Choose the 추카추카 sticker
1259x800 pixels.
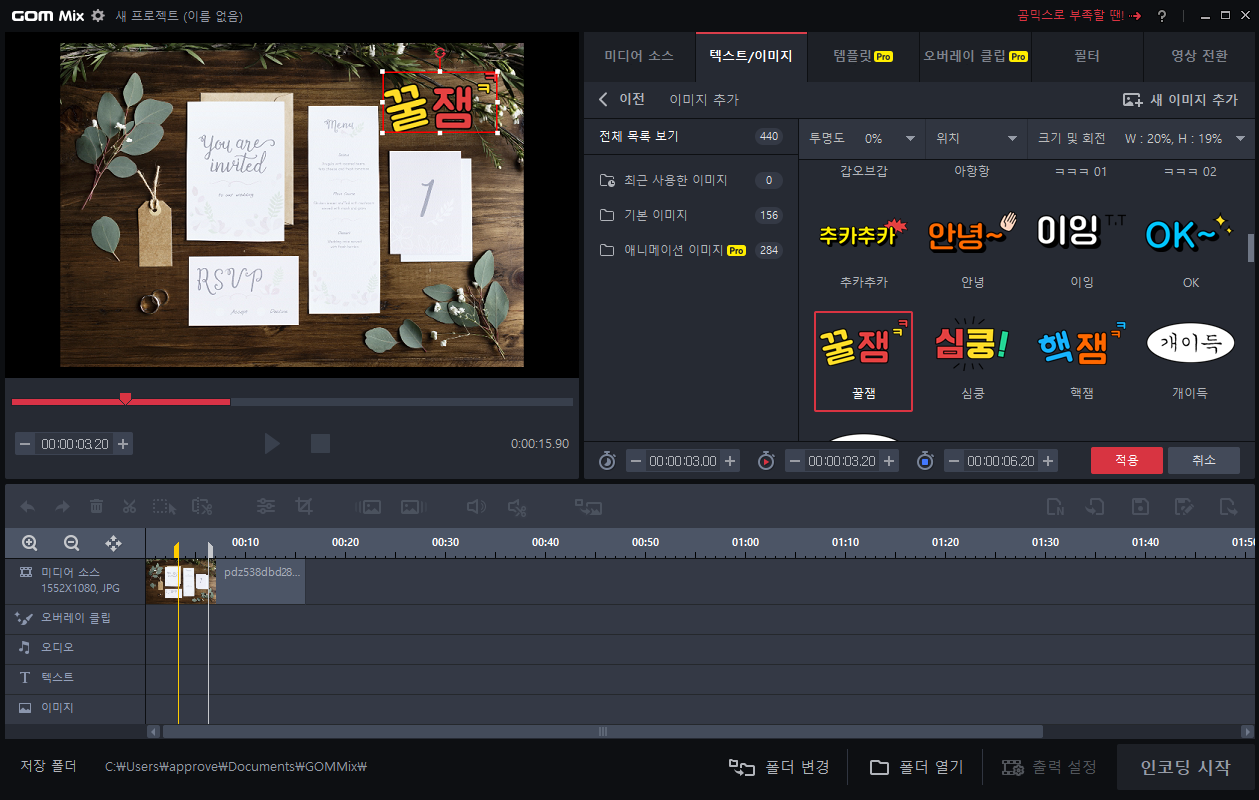(x=864, y=246)
